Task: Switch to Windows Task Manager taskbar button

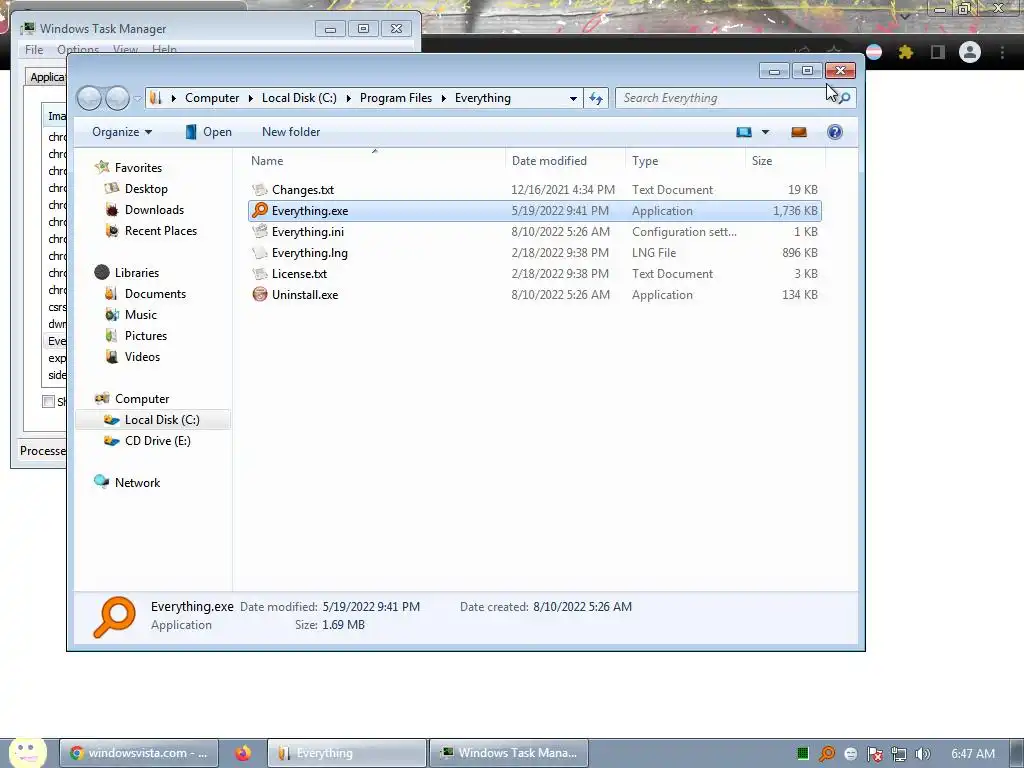Action: (509, 753)
